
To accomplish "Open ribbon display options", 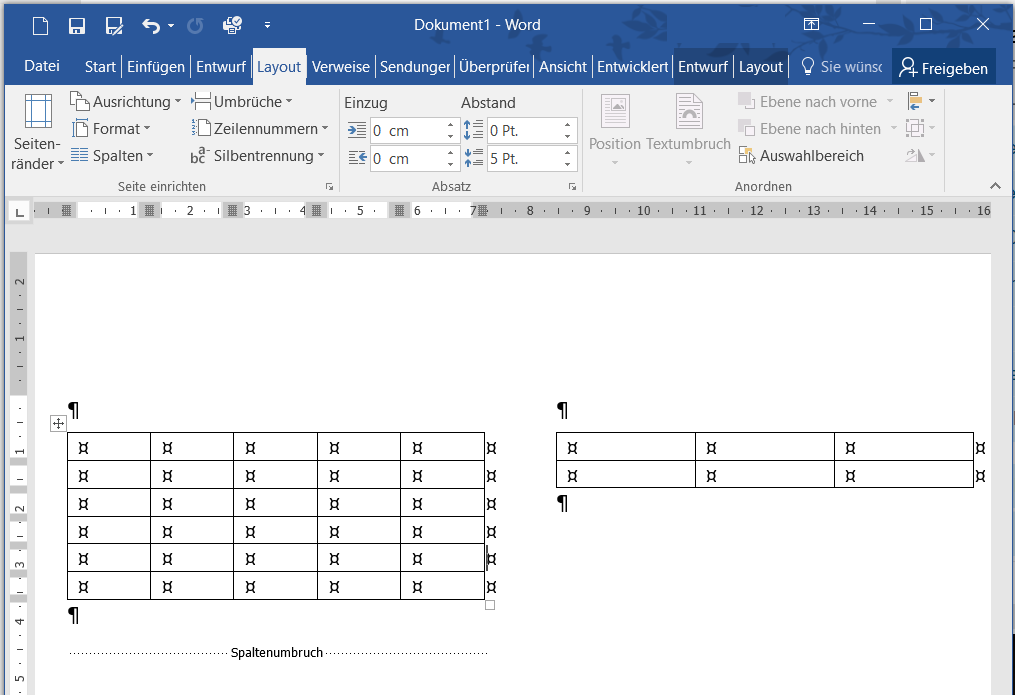I will click(811, 25).
